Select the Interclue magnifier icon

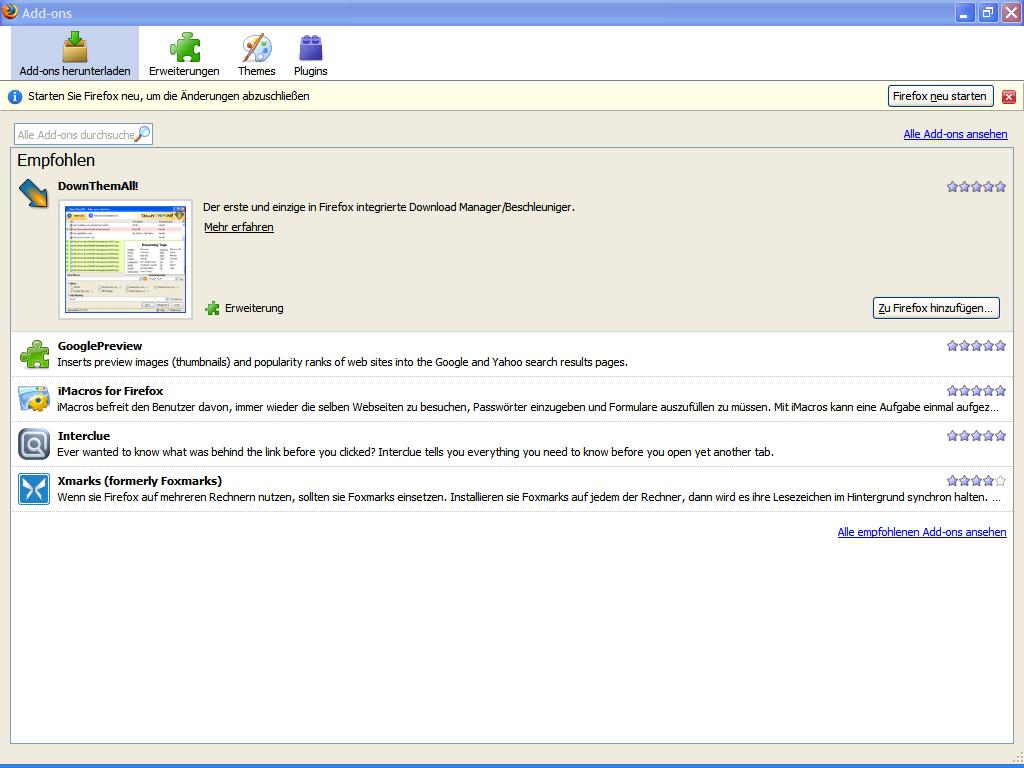click(34, 445)
